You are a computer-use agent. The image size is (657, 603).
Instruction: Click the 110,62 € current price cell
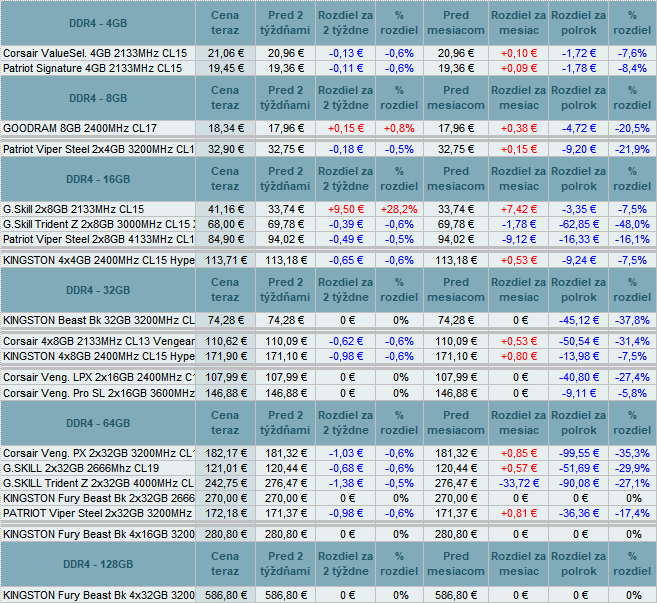225,342
